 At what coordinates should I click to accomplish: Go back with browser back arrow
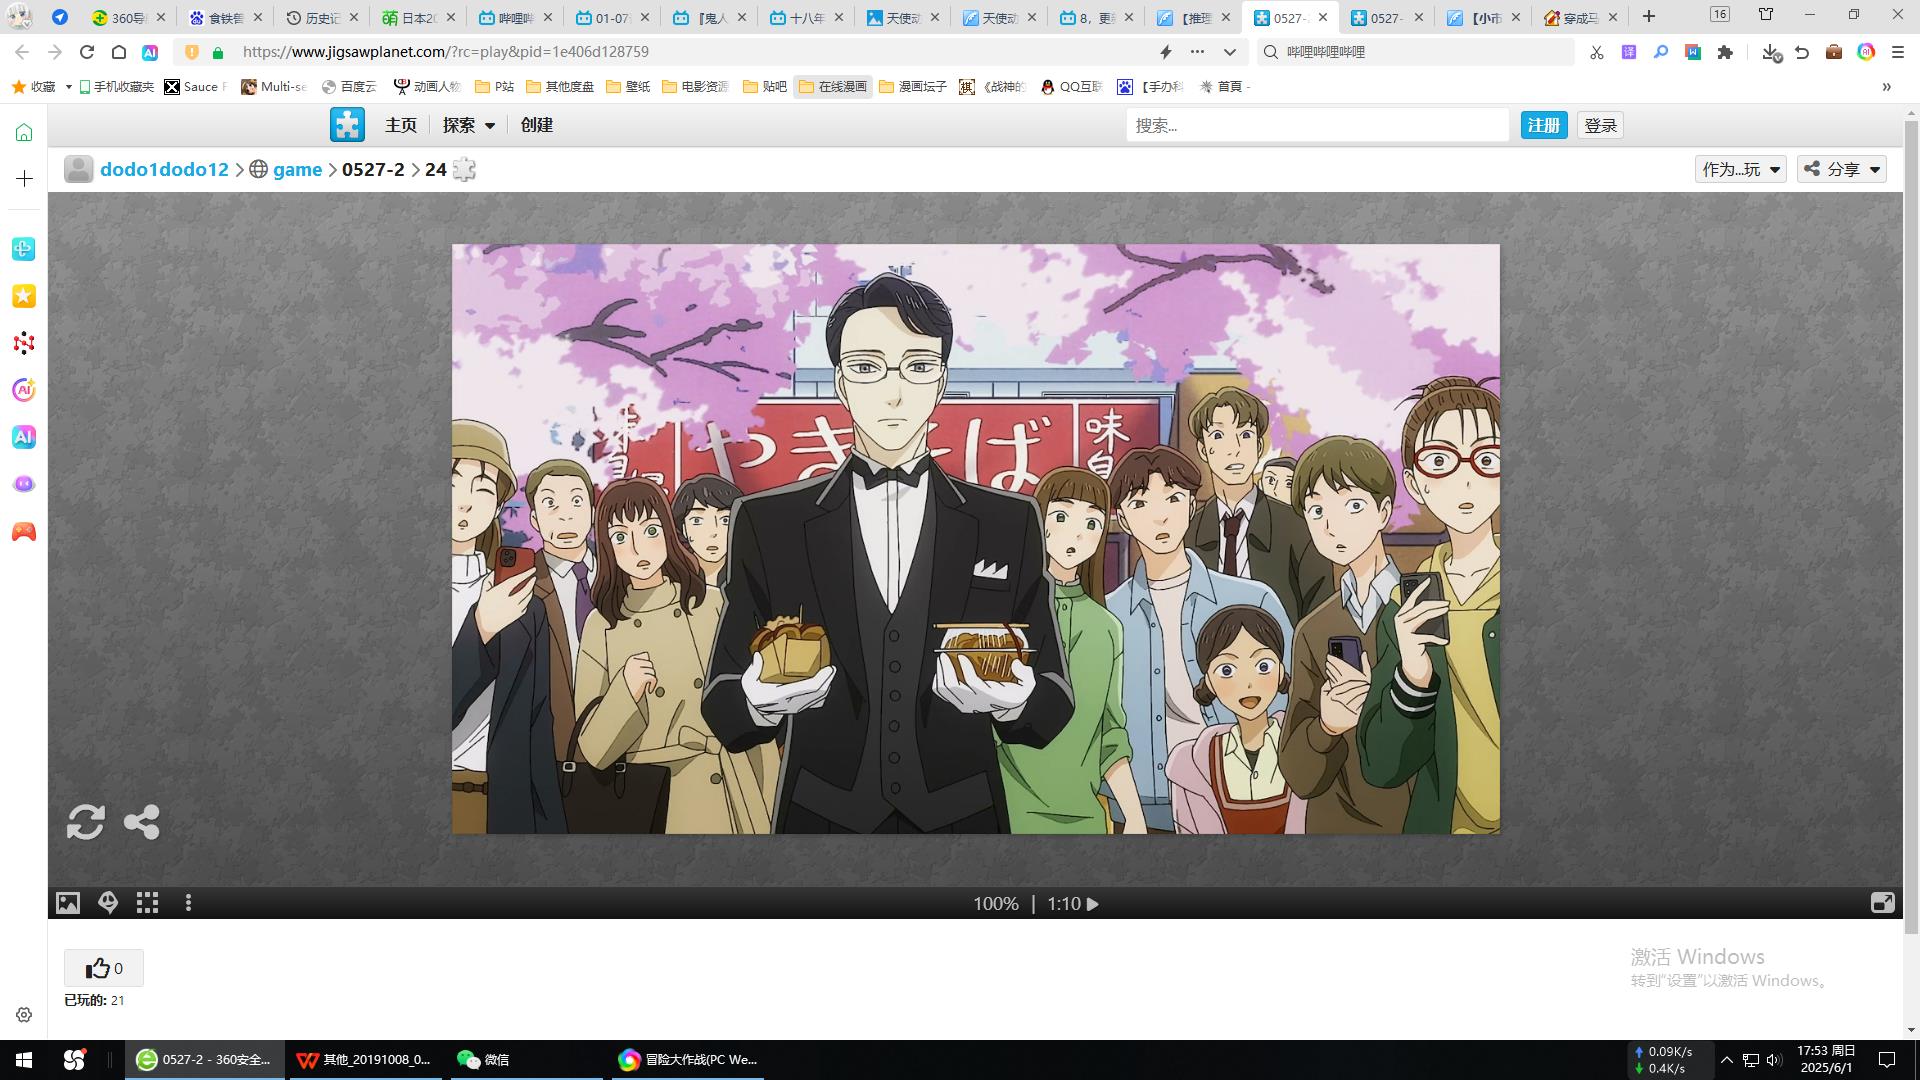22,52
